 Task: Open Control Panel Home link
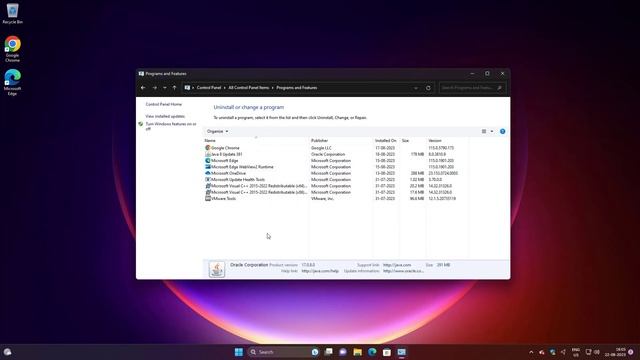coord(164,104)
